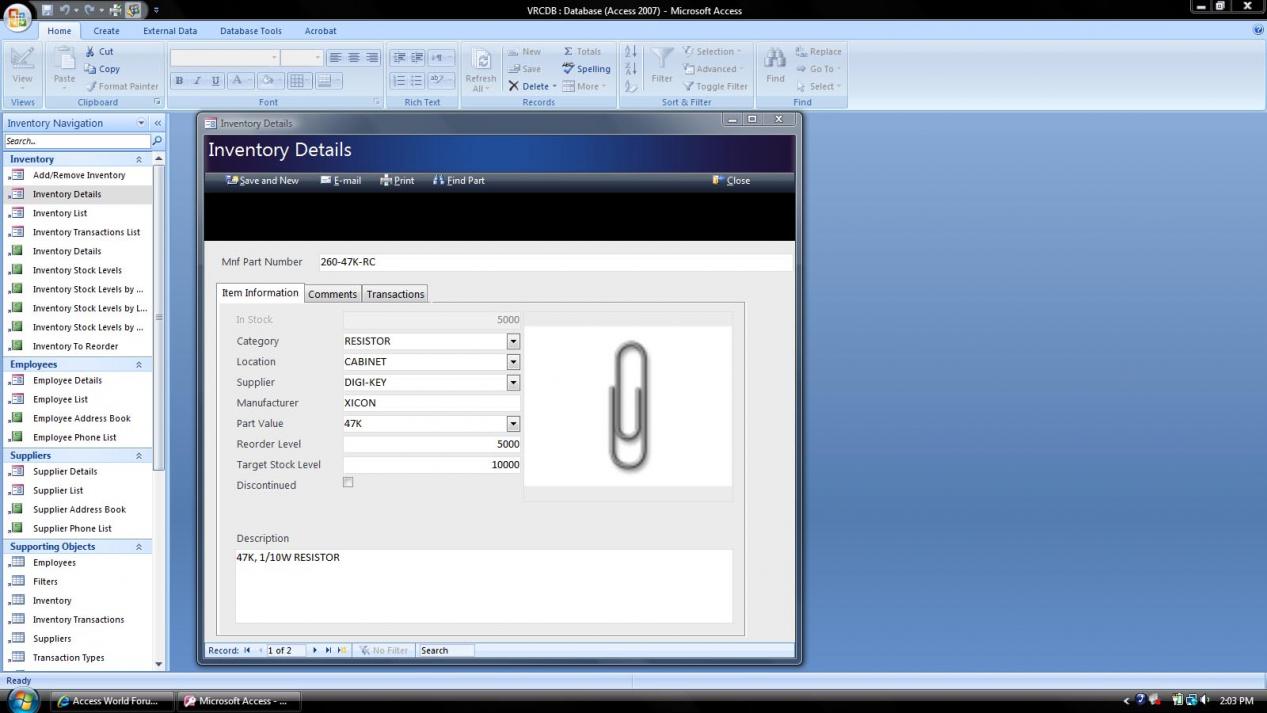Screen dimensions: 1267x713
Task: Click the bulleted list icon in Rich Text
Action: pyautogui.click(x=417, y=81)
